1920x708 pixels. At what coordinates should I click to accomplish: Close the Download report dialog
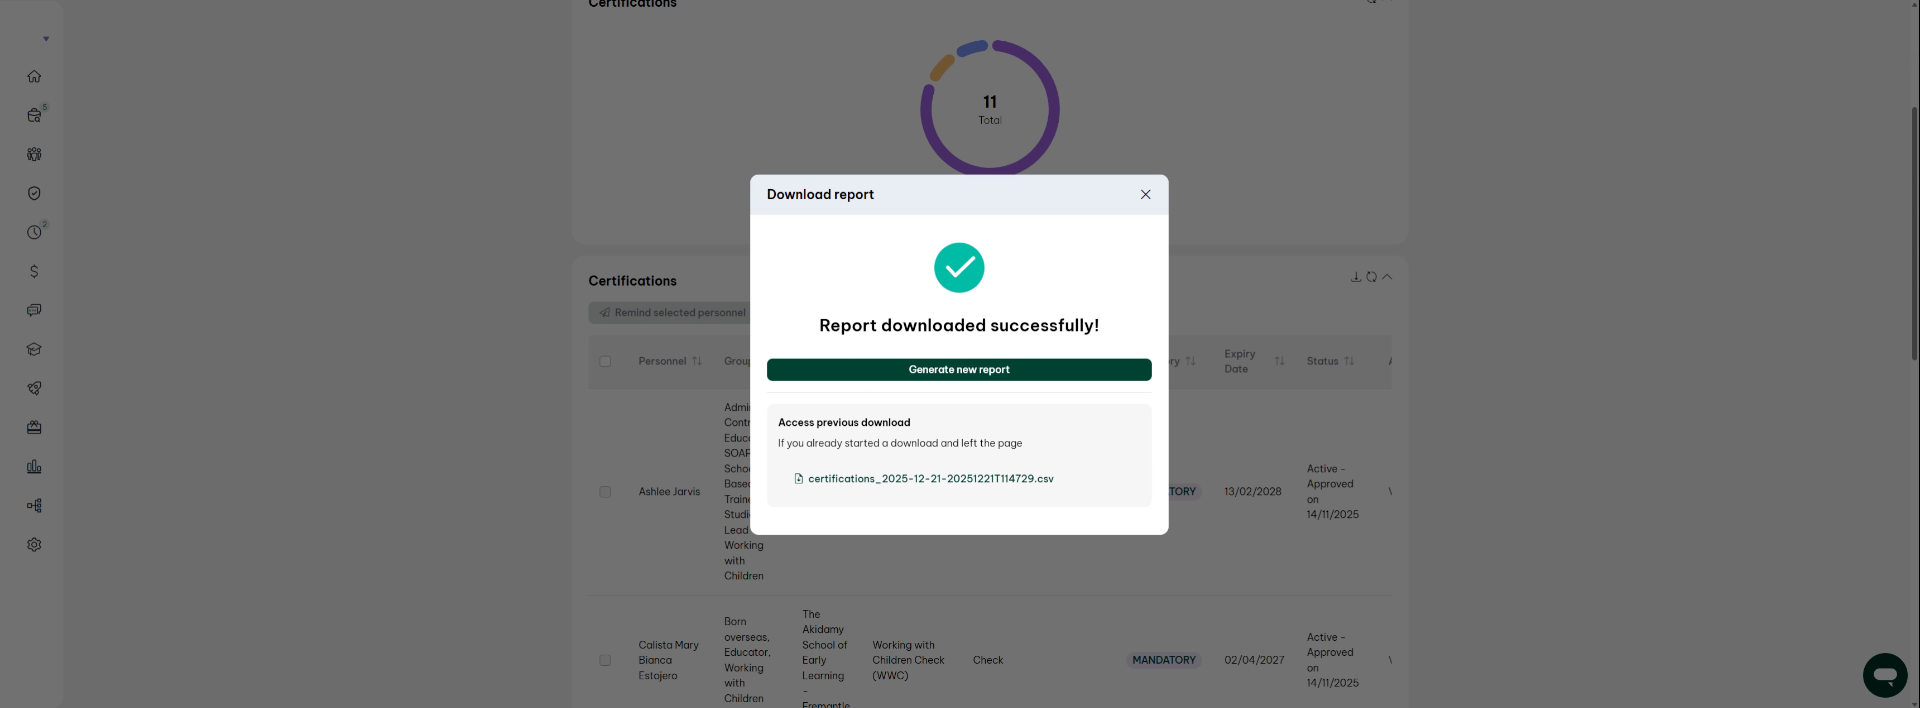pyautogui.click(x=1145, y=195)
